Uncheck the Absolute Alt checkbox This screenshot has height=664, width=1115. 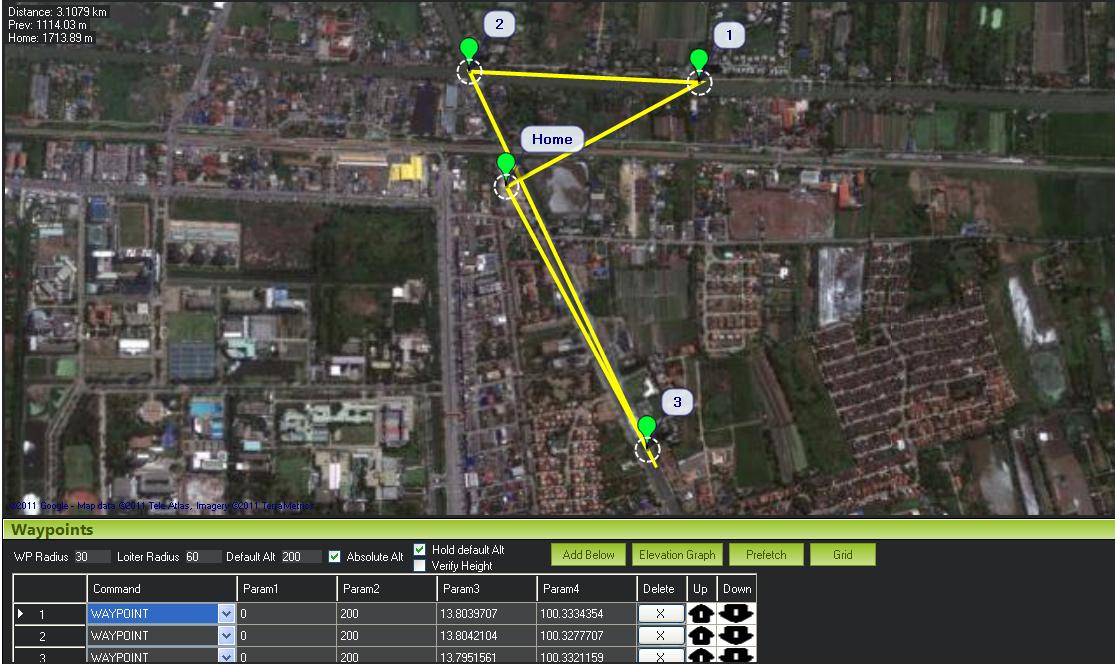pos(335,557)
